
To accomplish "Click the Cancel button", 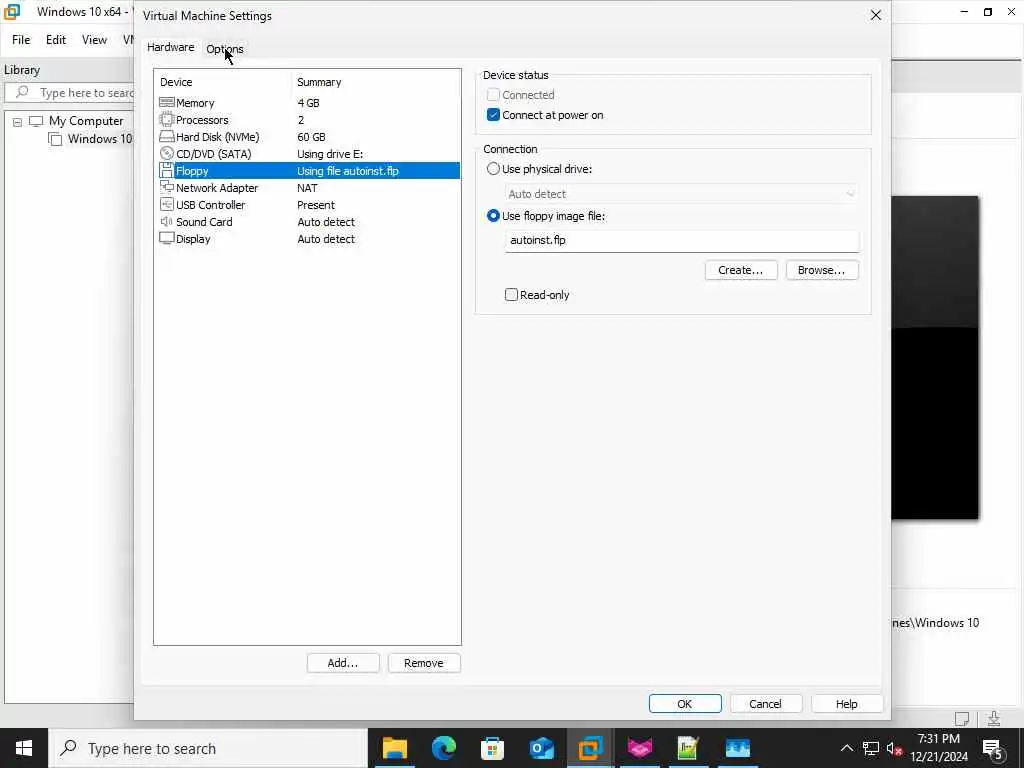I will (765, 703).
